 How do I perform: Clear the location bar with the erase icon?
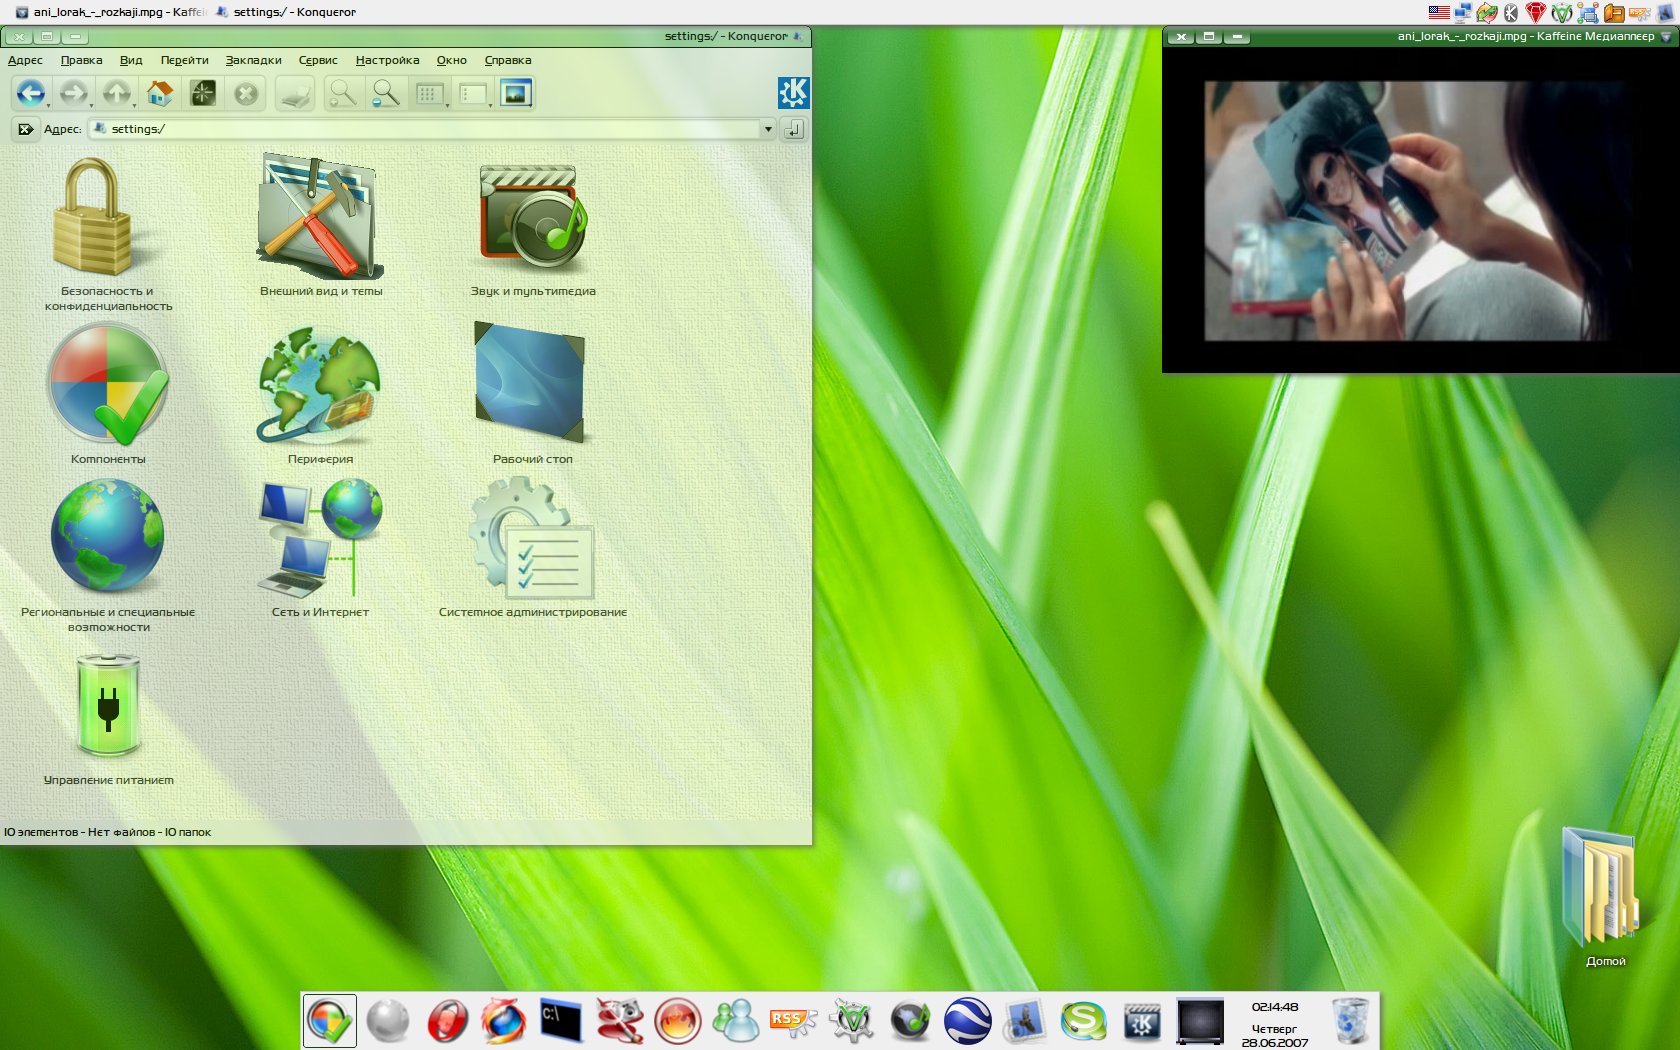25,129
